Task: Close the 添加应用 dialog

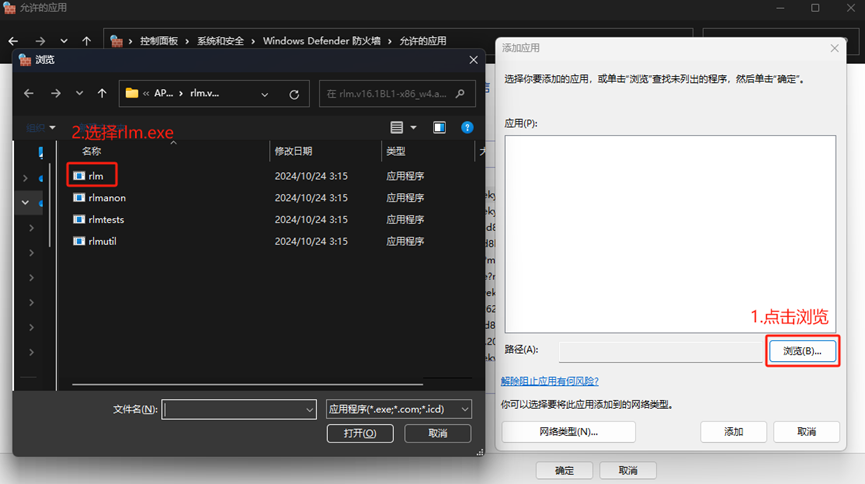Action: pos(835,49)
